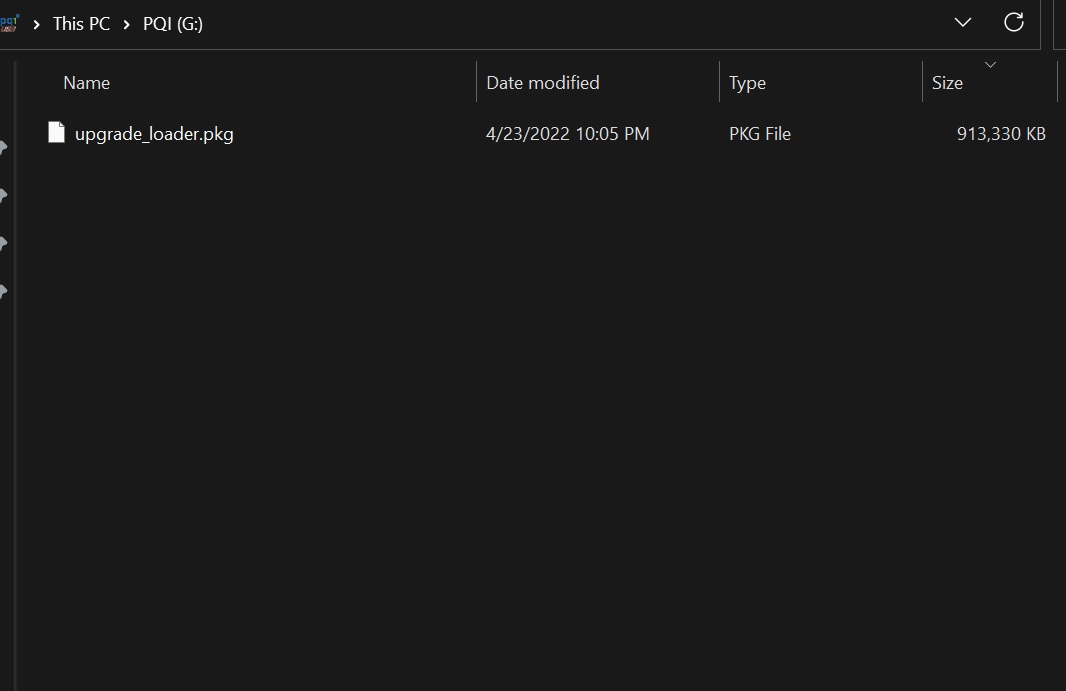Sort files by the Size column header
Image resolution: width=1066 pixels, height=691 pixels.
[x=947, y=83]
